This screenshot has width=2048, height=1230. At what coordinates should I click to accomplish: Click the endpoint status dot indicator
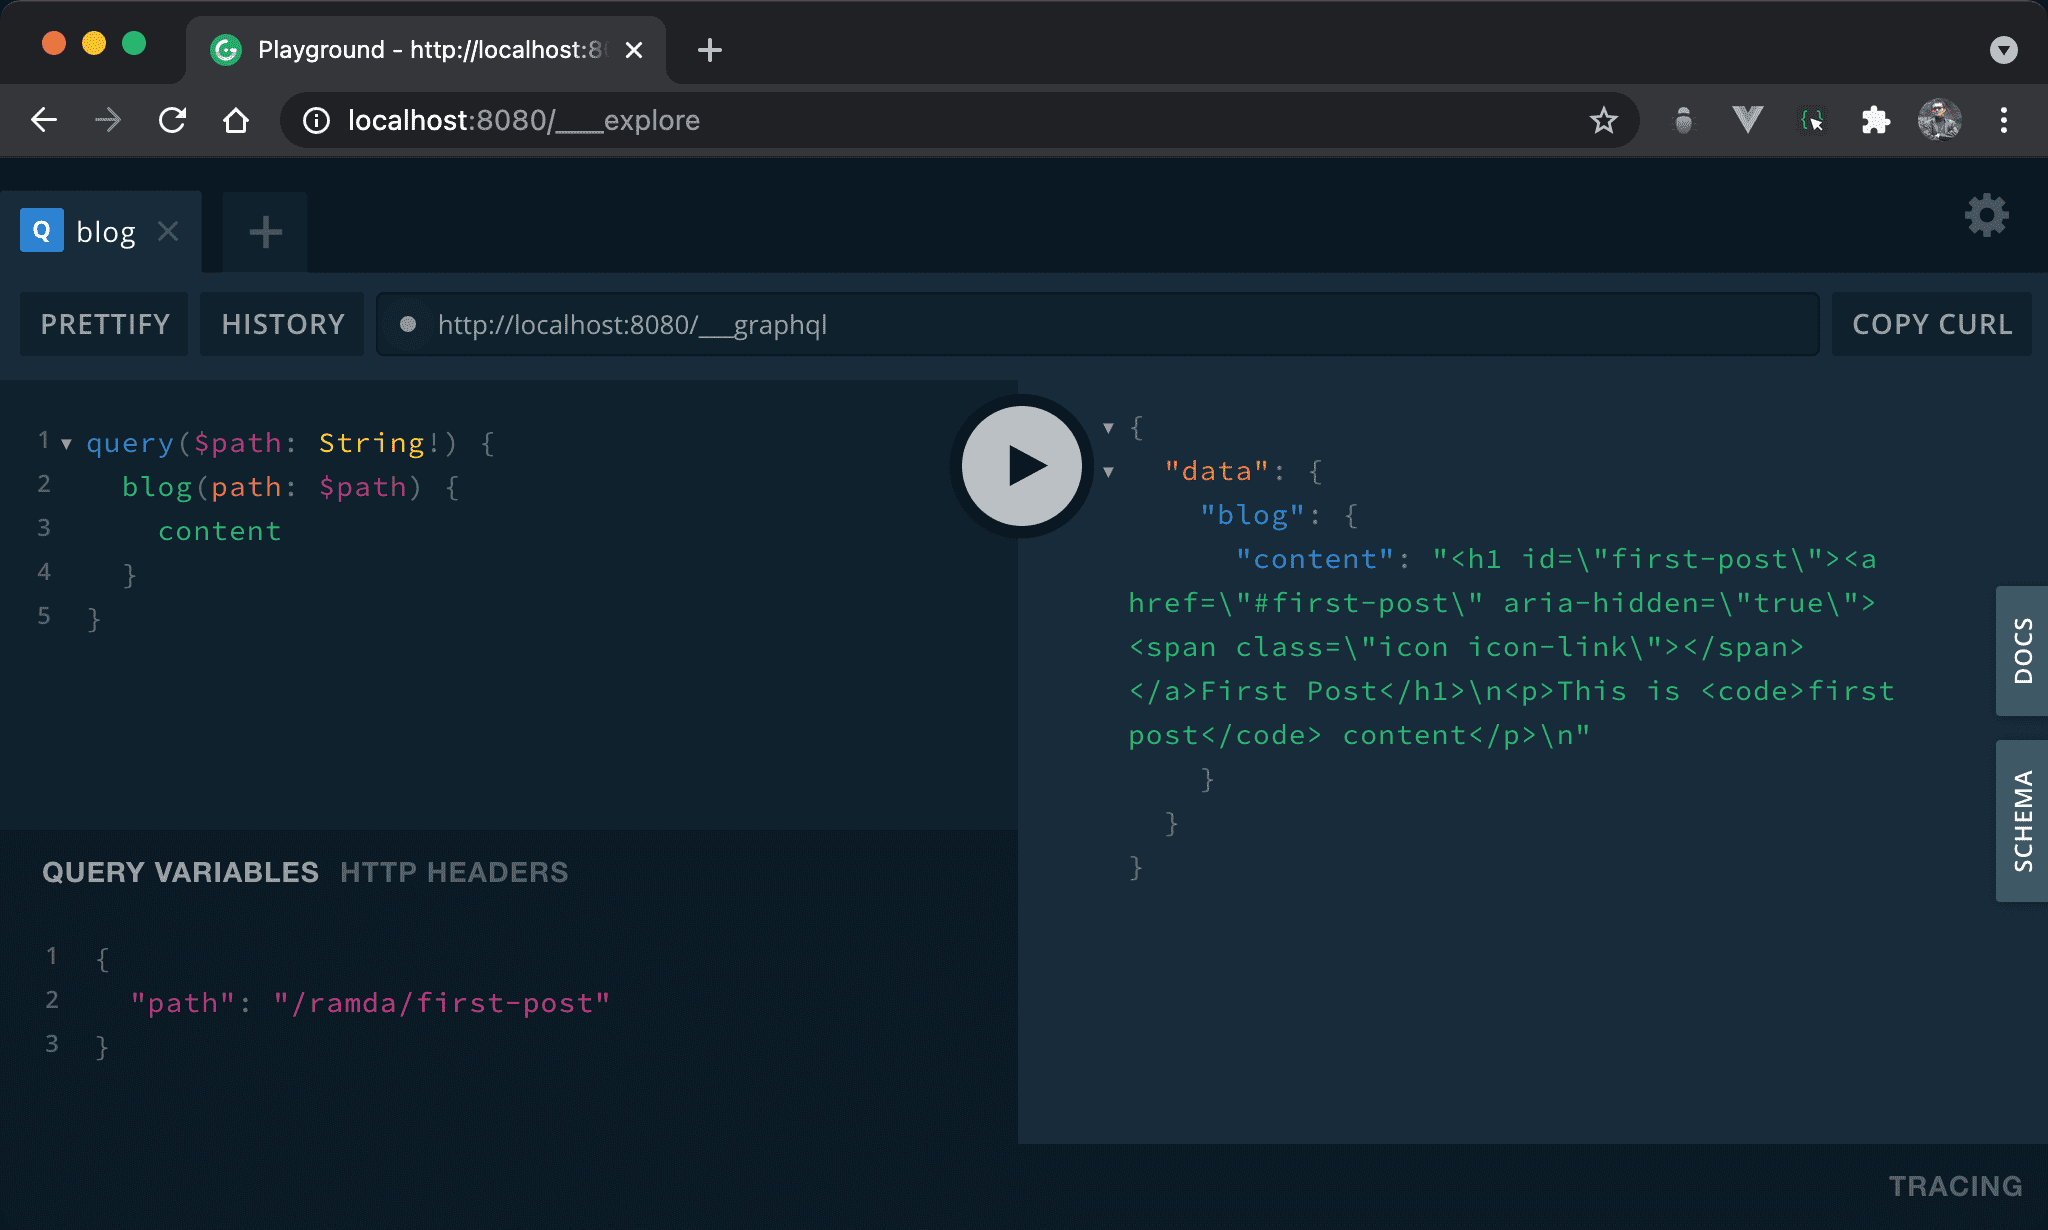coord(407,324)
